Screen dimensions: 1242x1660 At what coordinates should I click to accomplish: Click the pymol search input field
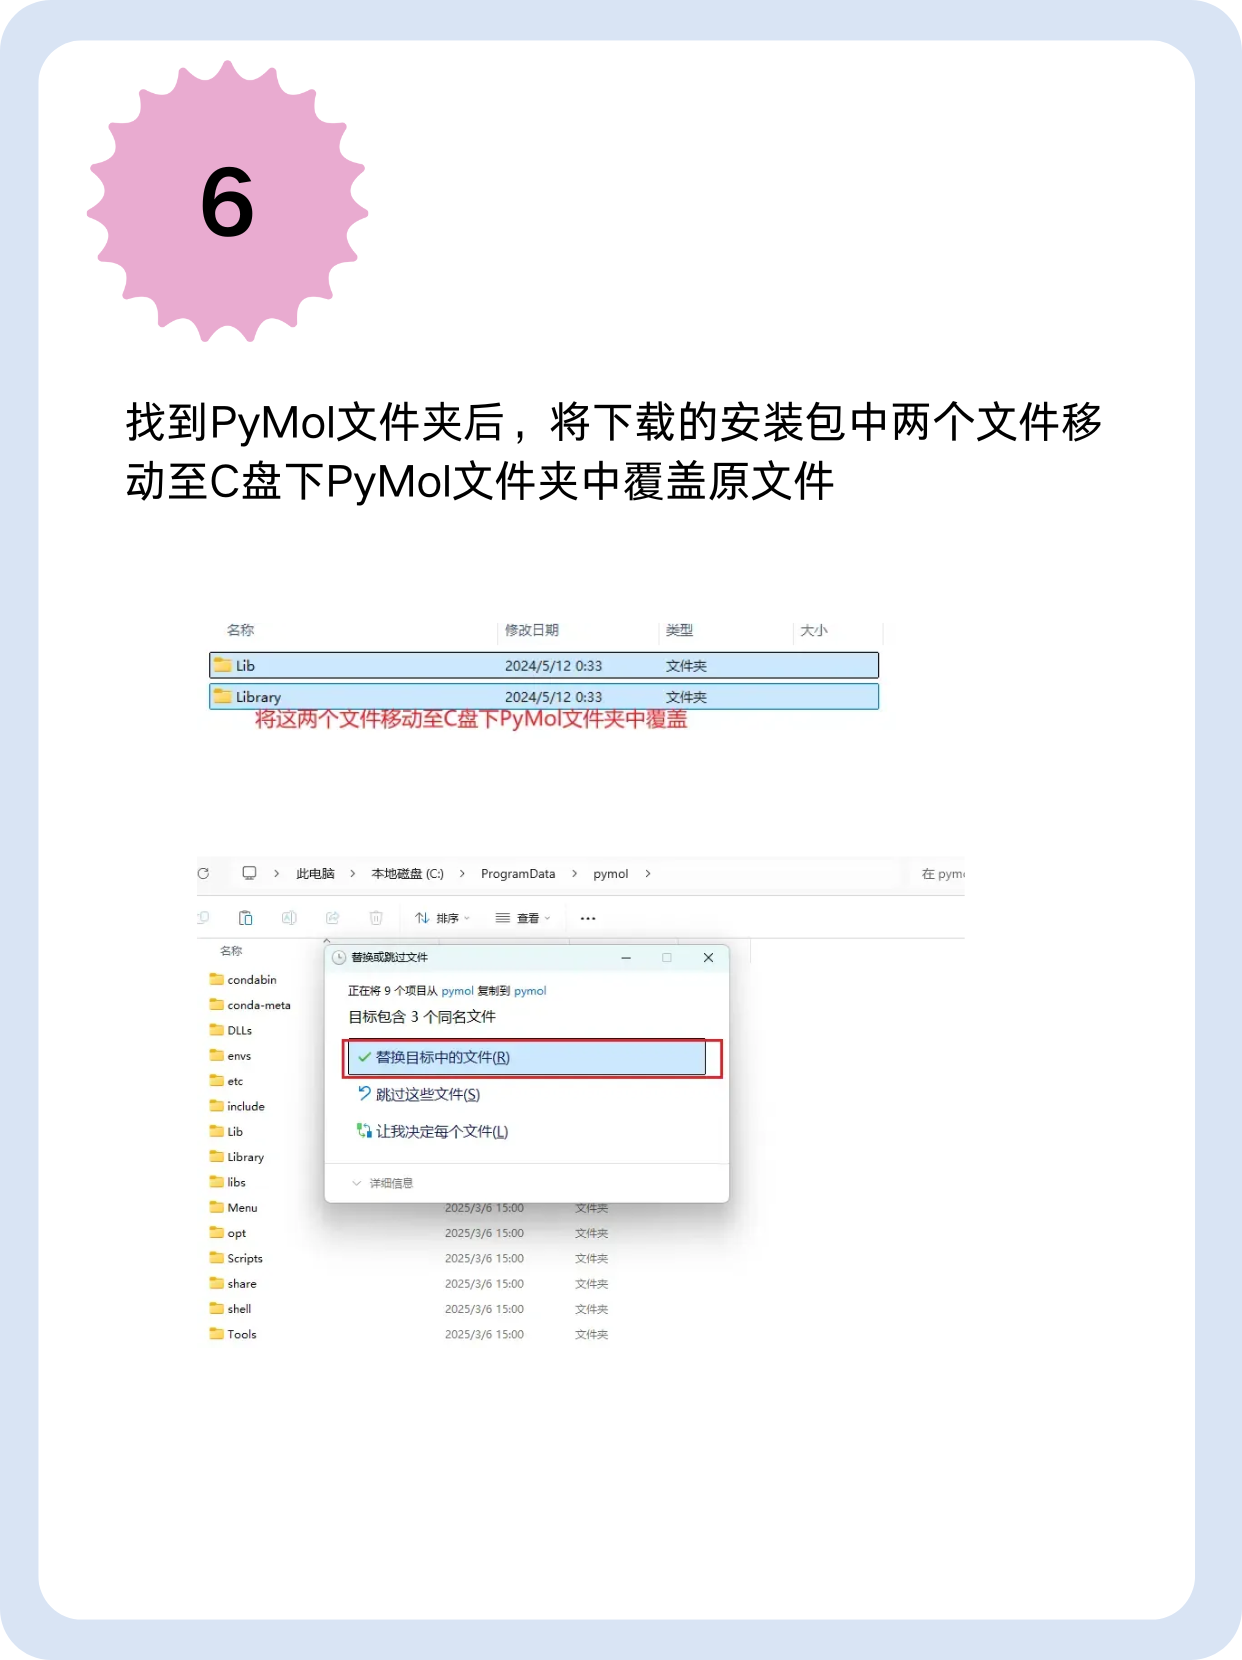coord(940,873)
